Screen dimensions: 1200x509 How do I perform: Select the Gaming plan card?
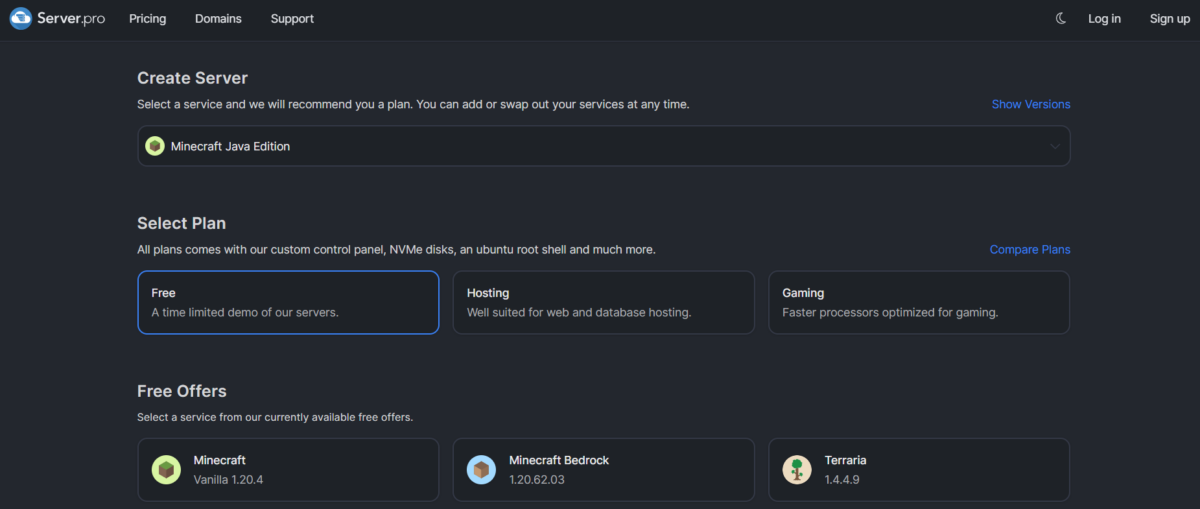919,302
